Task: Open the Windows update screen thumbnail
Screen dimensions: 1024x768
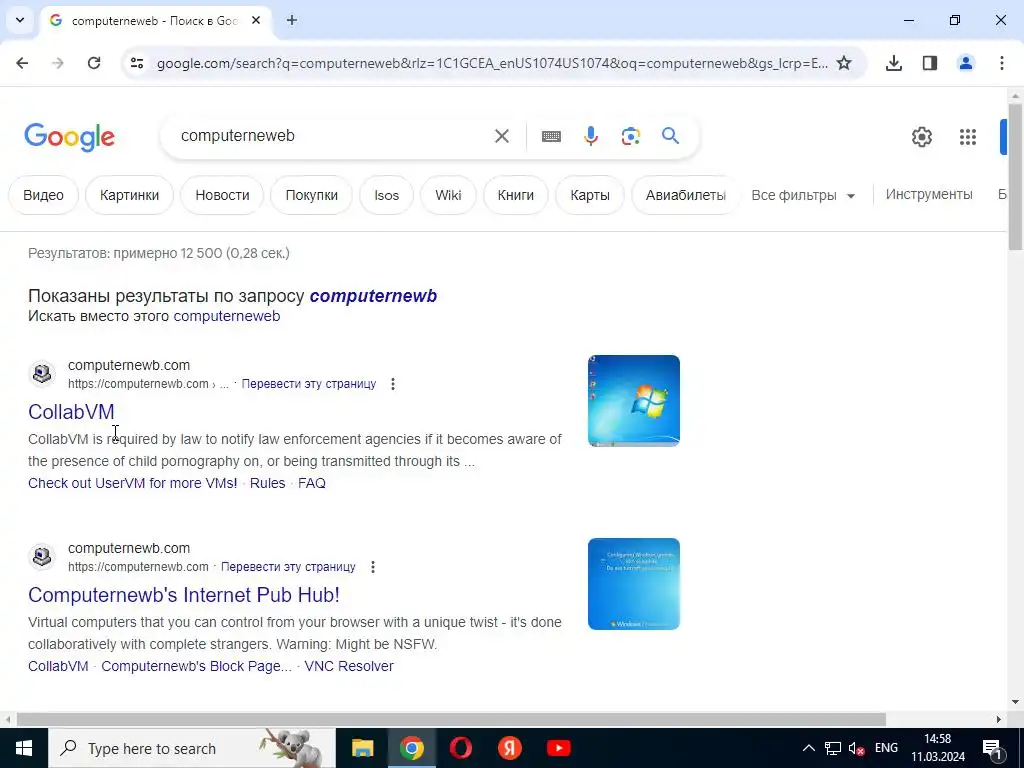Action: click(x=633, y=584)
